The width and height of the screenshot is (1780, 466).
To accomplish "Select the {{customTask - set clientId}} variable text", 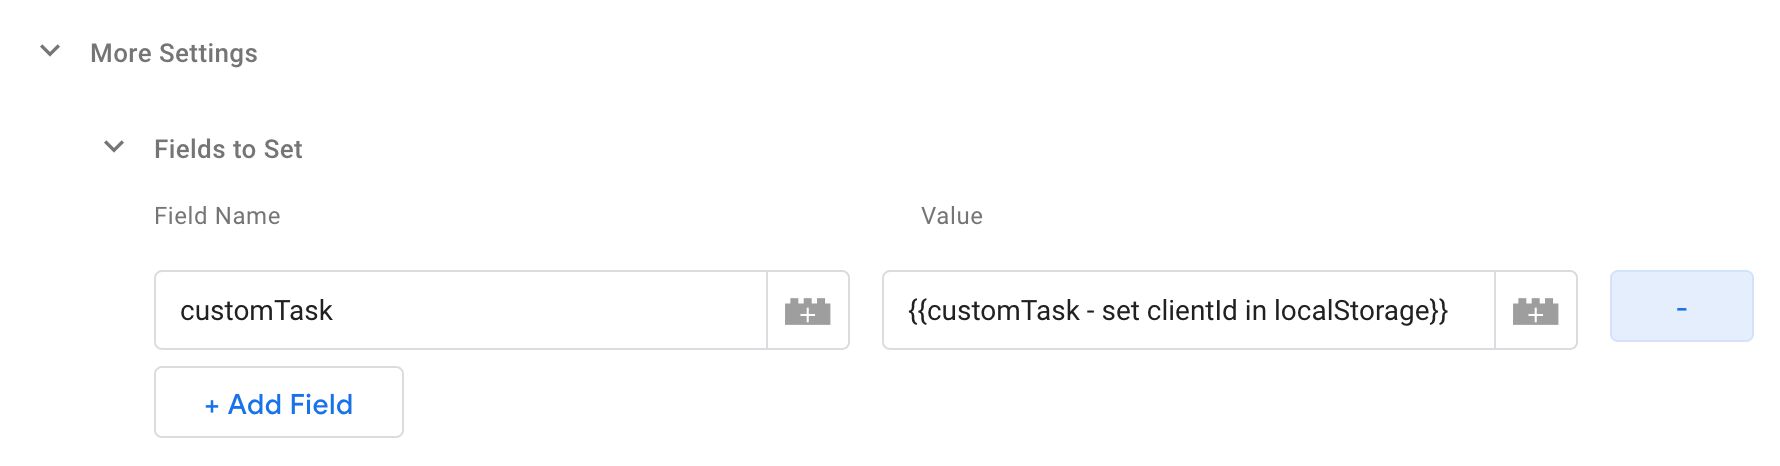I will (x=1178, y=311).
